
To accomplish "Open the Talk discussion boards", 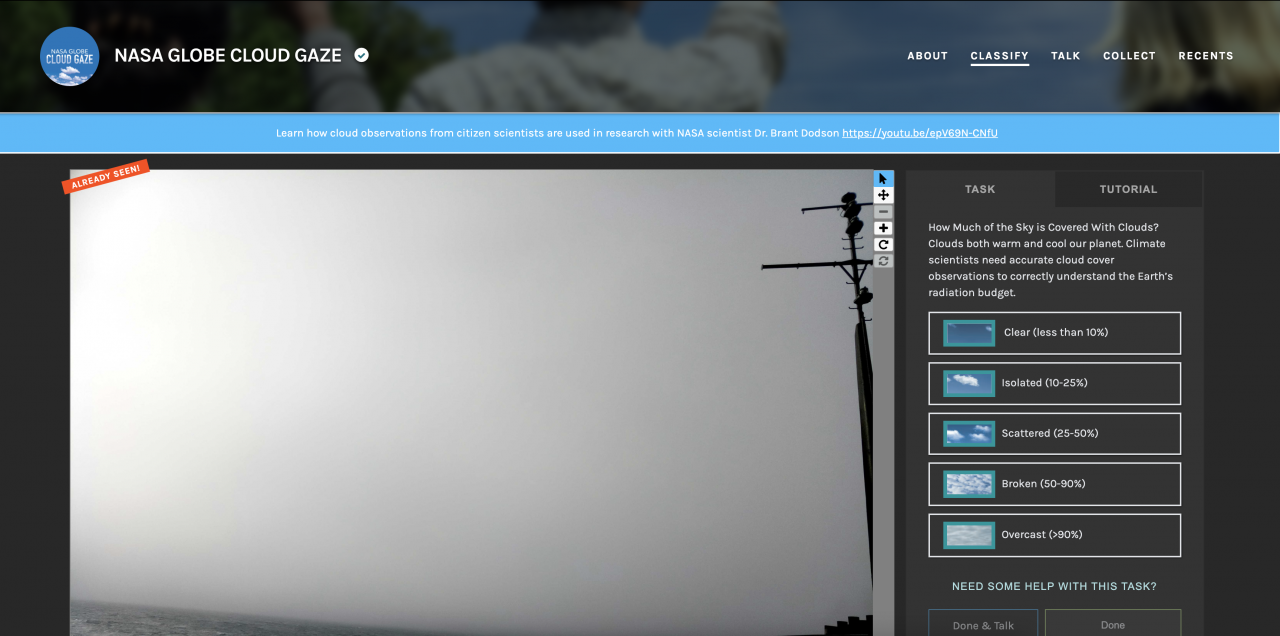I will [x=1066, y=56].
